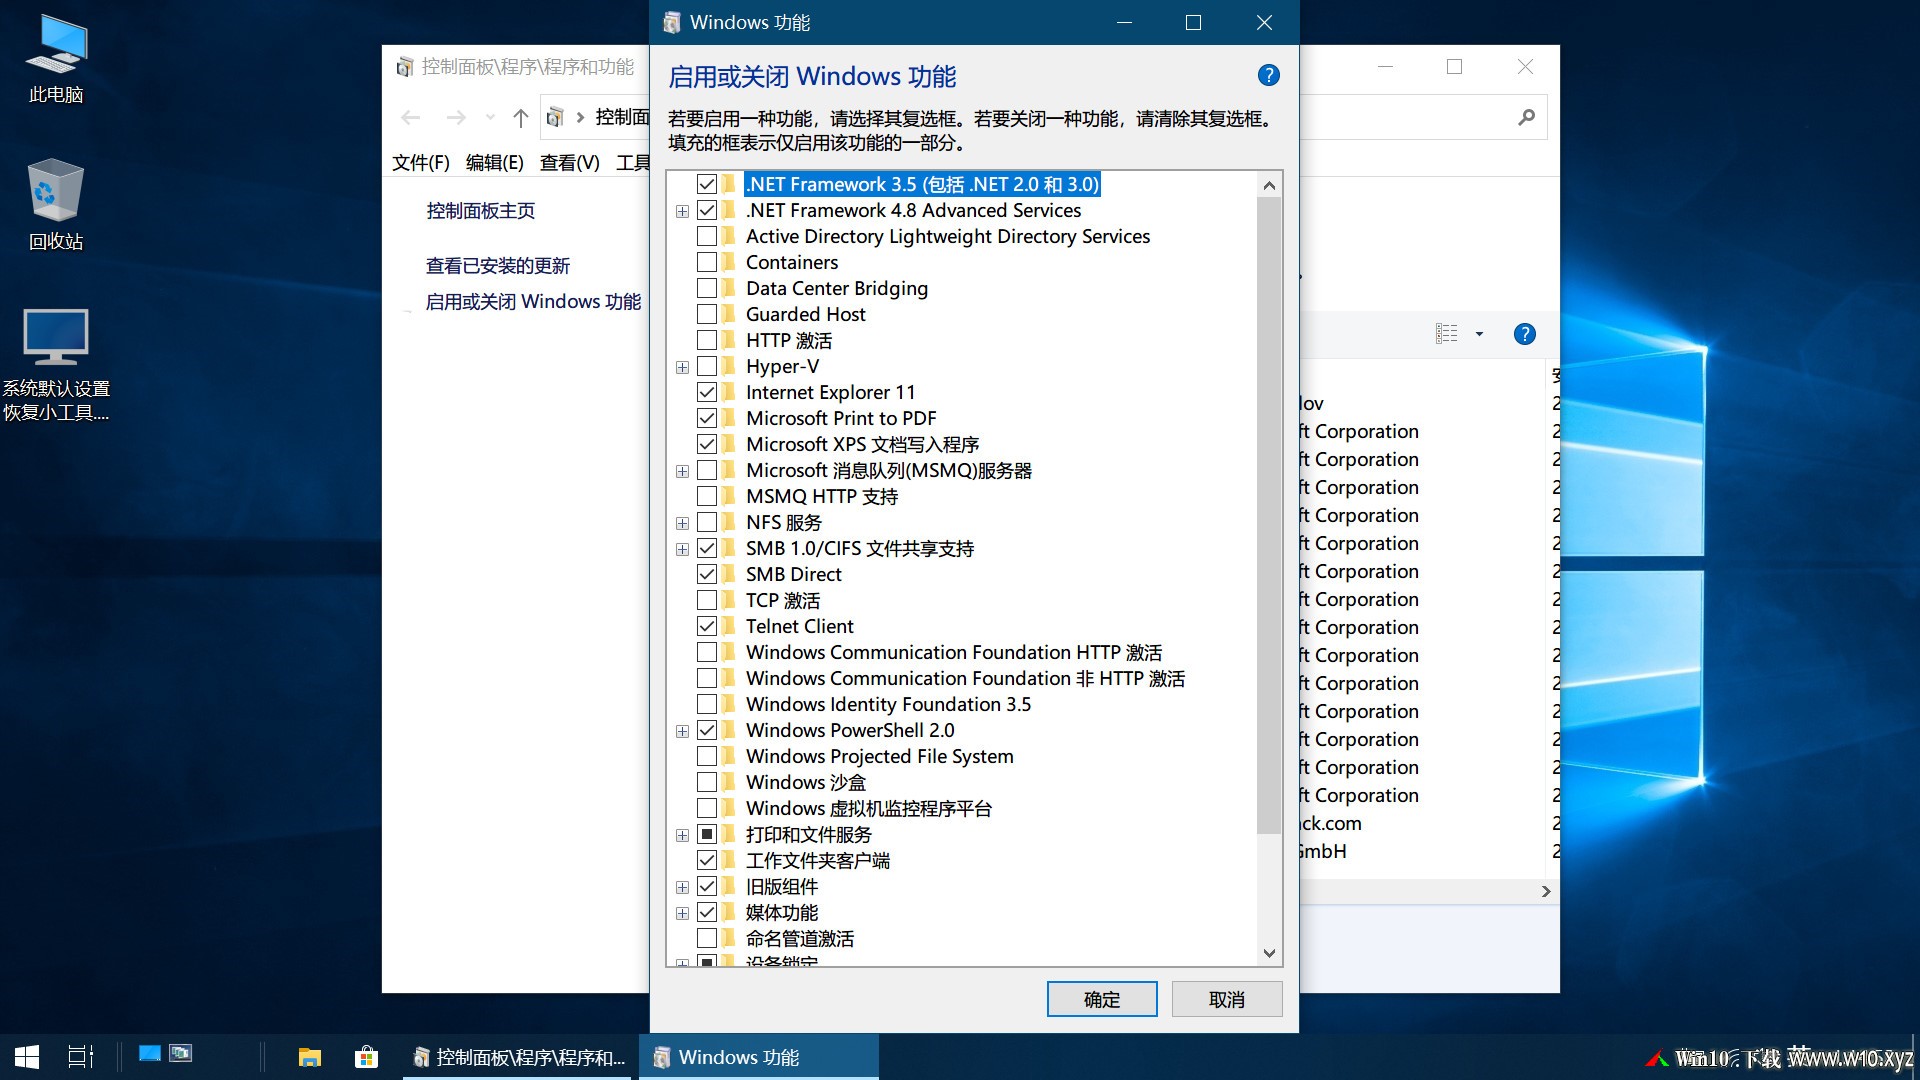Go back in the Control Panel window
1920x1080 pixels.
pyautogui.click(x=410, y=118)
